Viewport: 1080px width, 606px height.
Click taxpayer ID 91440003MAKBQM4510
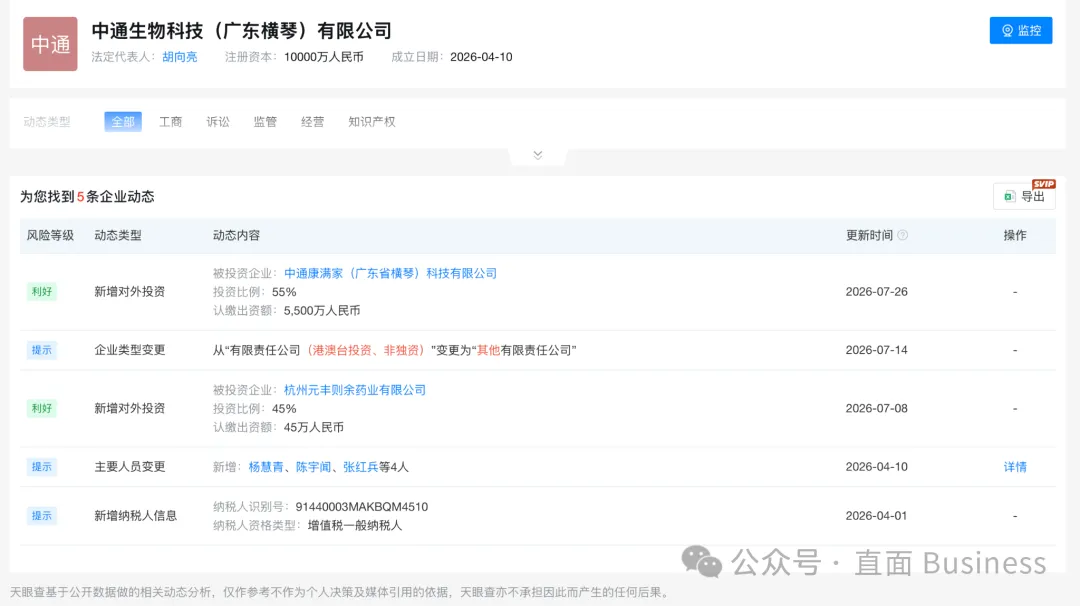pos(362,507)
